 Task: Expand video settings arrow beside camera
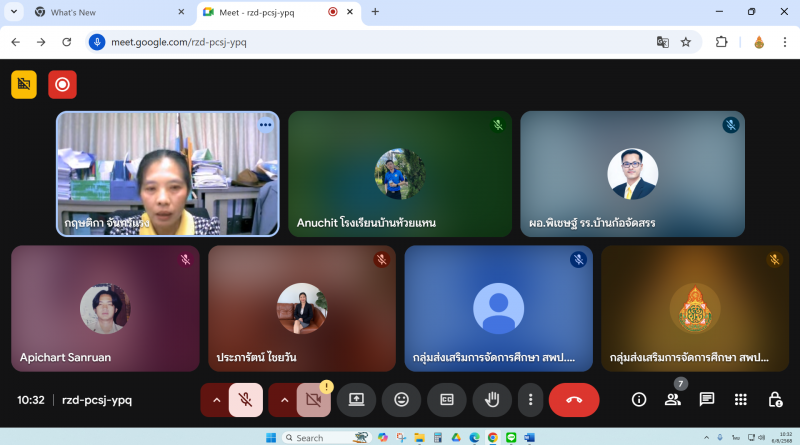tap(284, 399)
